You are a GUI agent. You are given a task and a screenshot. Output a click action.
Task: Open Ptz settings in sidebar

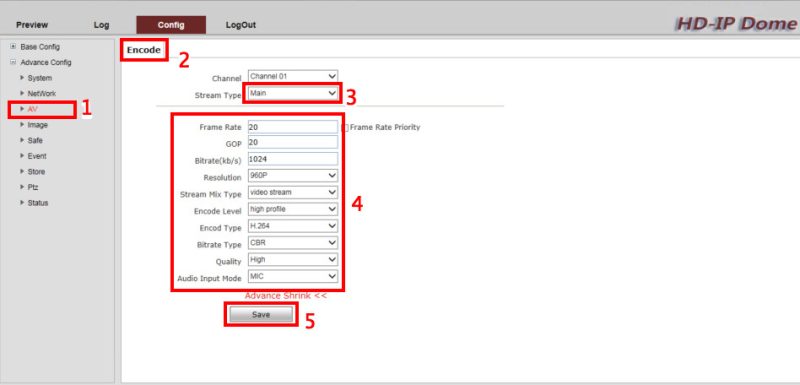pyautogui.click(x=33, y=187)
